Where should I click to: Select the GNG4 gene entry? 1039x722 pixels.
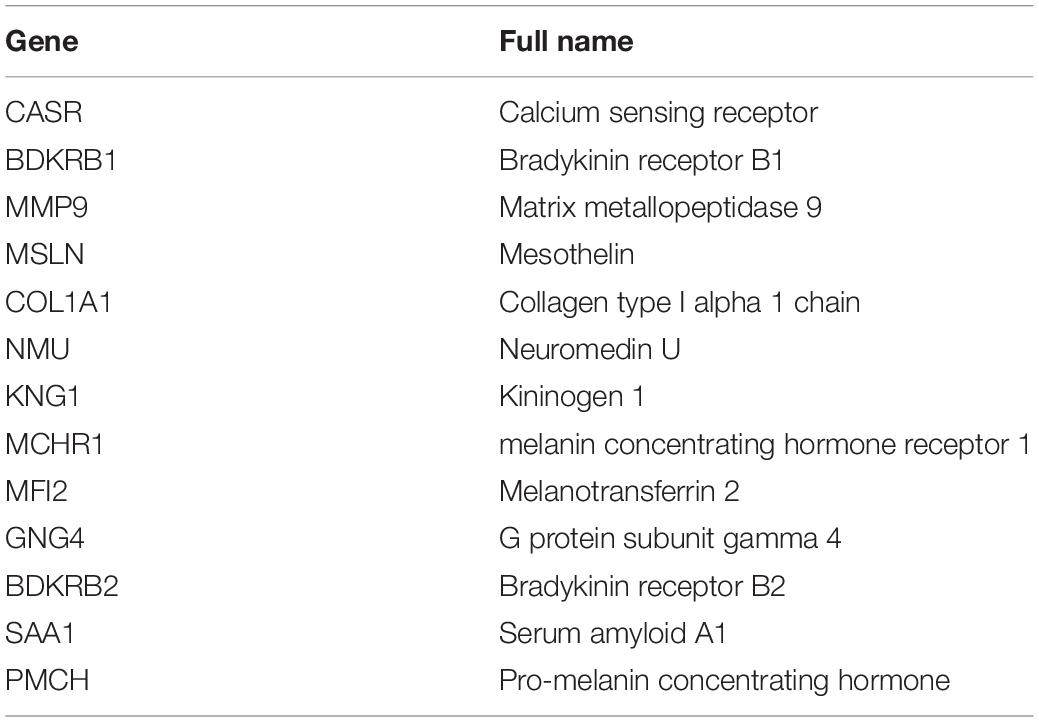47,539
